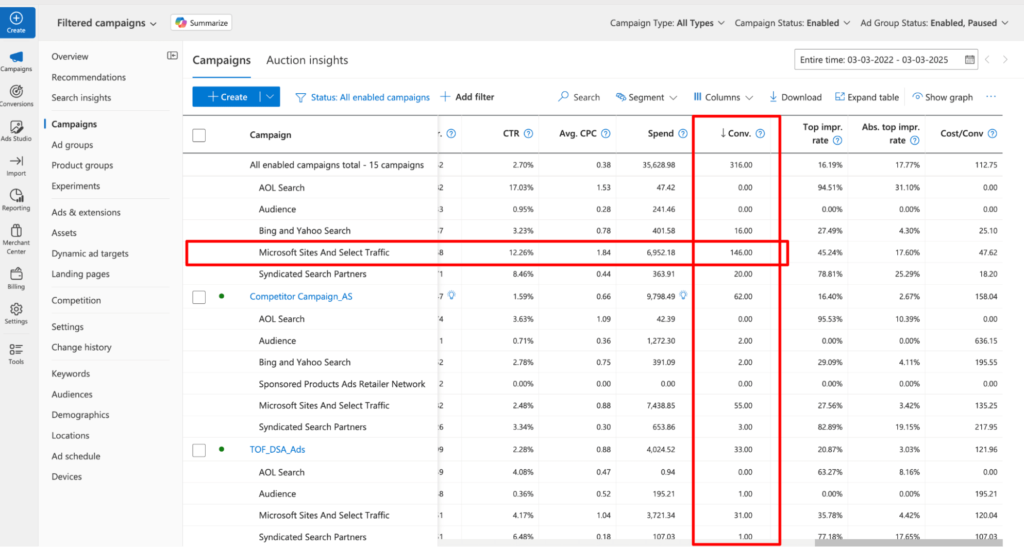This screenshot has height=547, width=1024.
Task: Open the Billing icon in sidebar
Action: tap(16, 276)
